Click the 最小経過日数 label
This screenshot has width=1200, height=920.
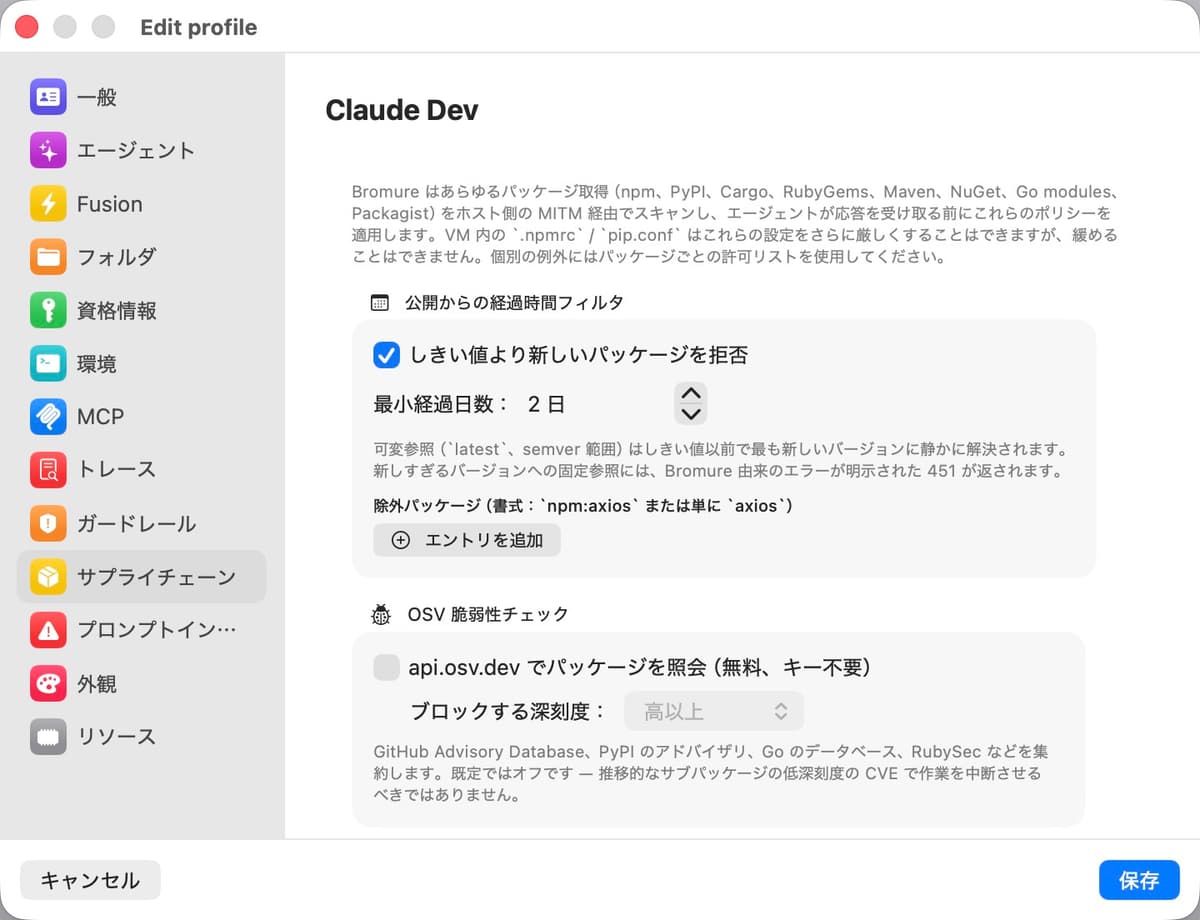coord(441,404)
